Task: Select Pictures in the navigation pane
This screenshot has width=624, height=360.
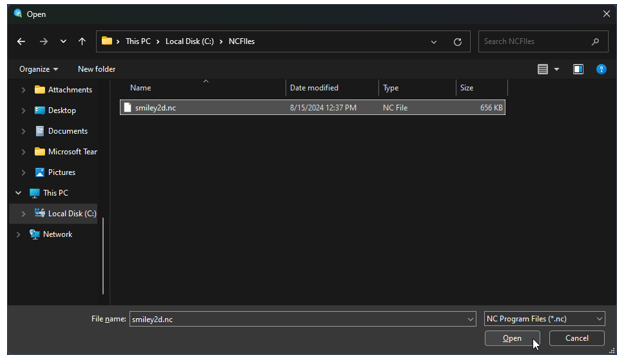Action: 62,173
